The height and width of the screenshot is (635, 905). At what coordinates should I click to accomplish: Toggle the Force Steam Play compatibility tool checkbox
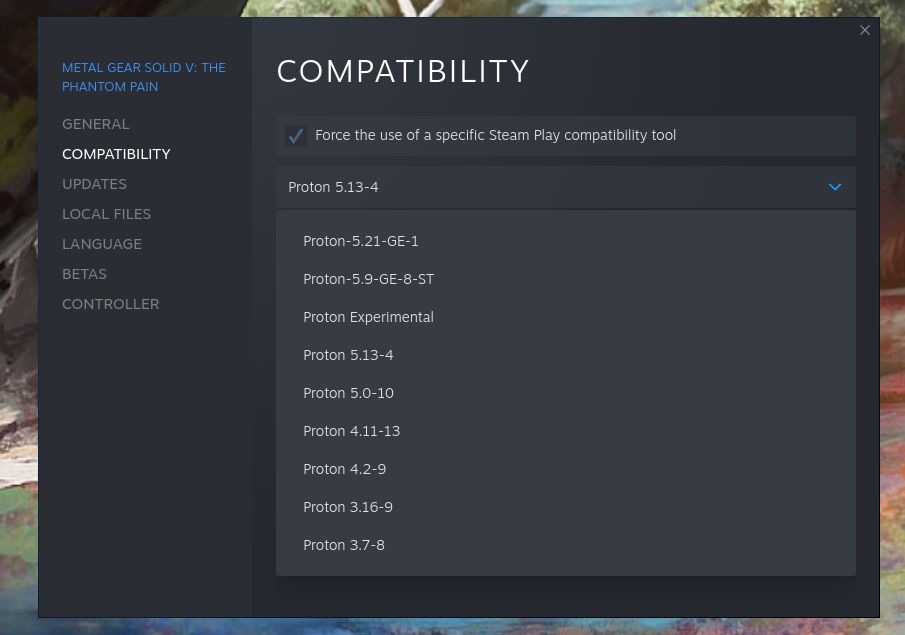click(x=296, y=136)
